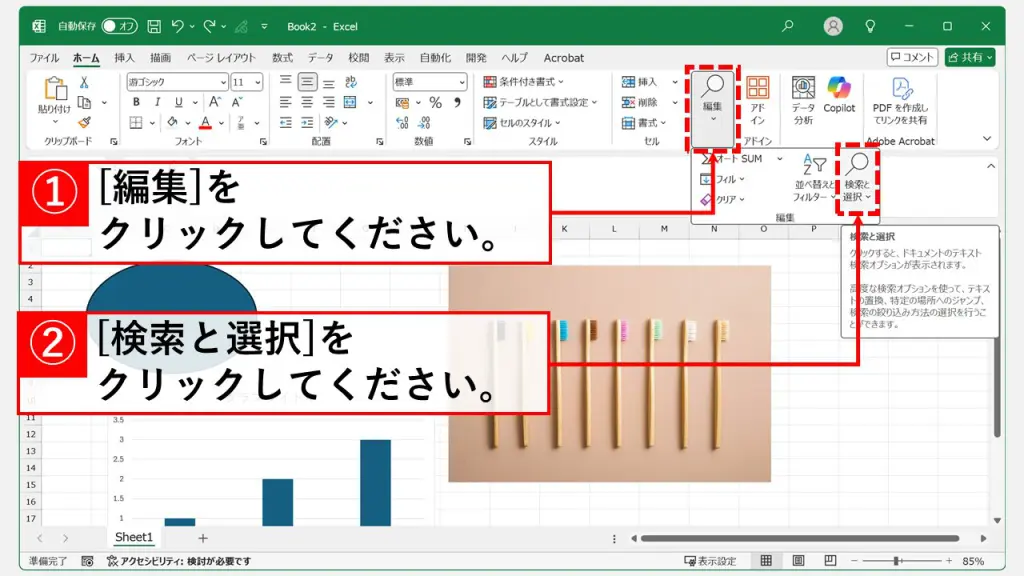Click the Cut scissors icon
Screen dimensions: 1024x576
(84, 82)
